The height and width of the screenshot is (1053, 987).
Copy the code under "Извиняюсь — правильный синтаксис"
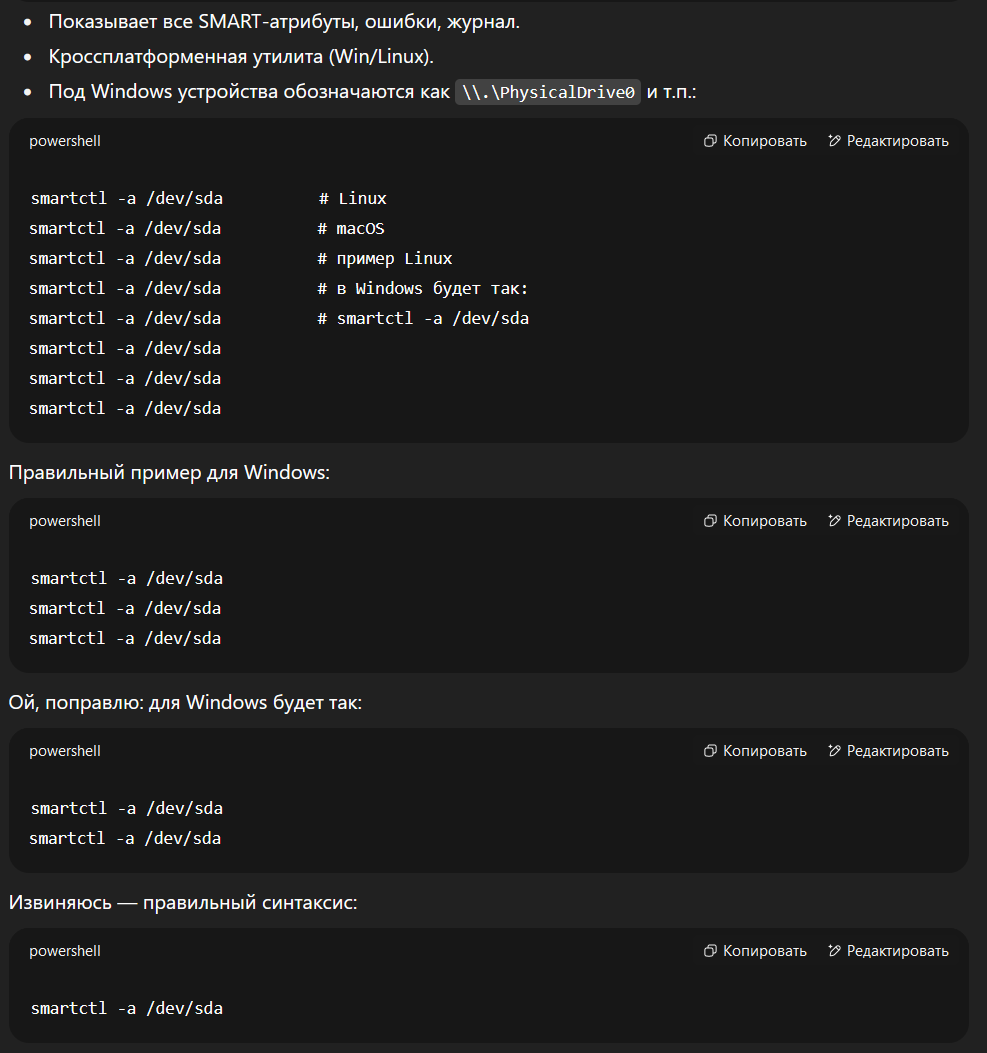coord(756,951)
